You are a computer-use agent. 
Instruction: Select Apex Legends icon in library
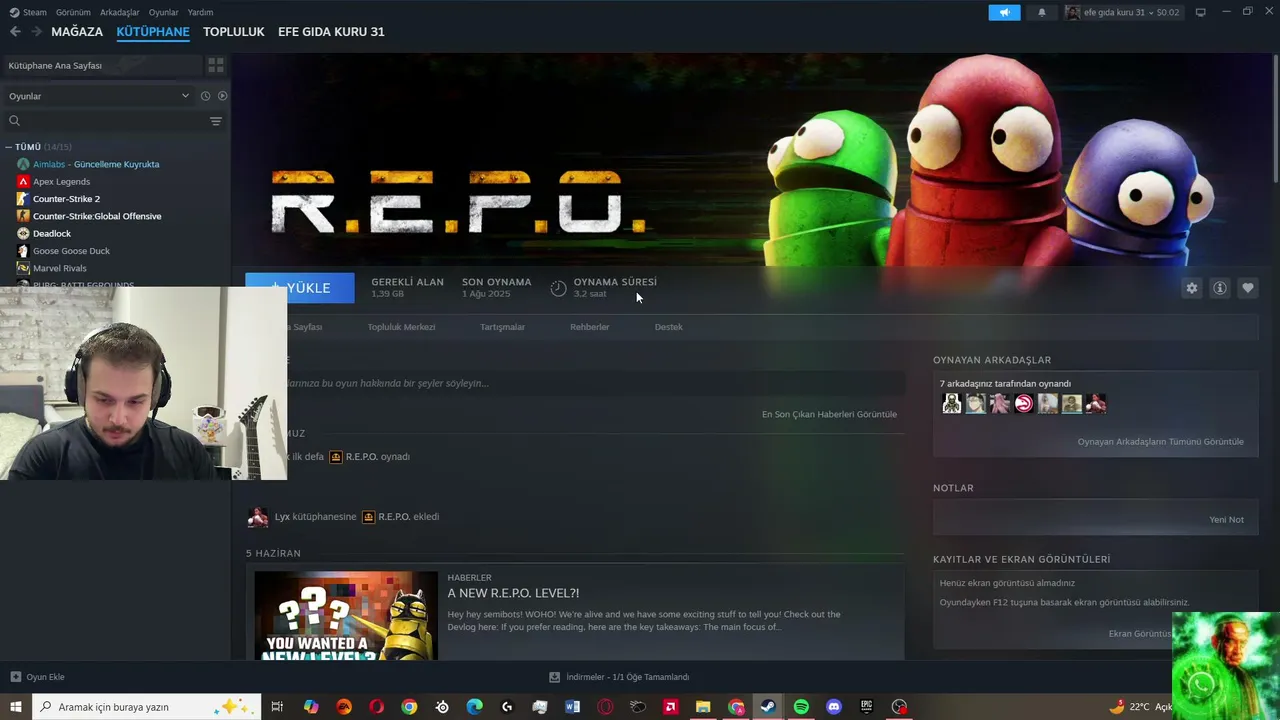[x=23, y=181]
